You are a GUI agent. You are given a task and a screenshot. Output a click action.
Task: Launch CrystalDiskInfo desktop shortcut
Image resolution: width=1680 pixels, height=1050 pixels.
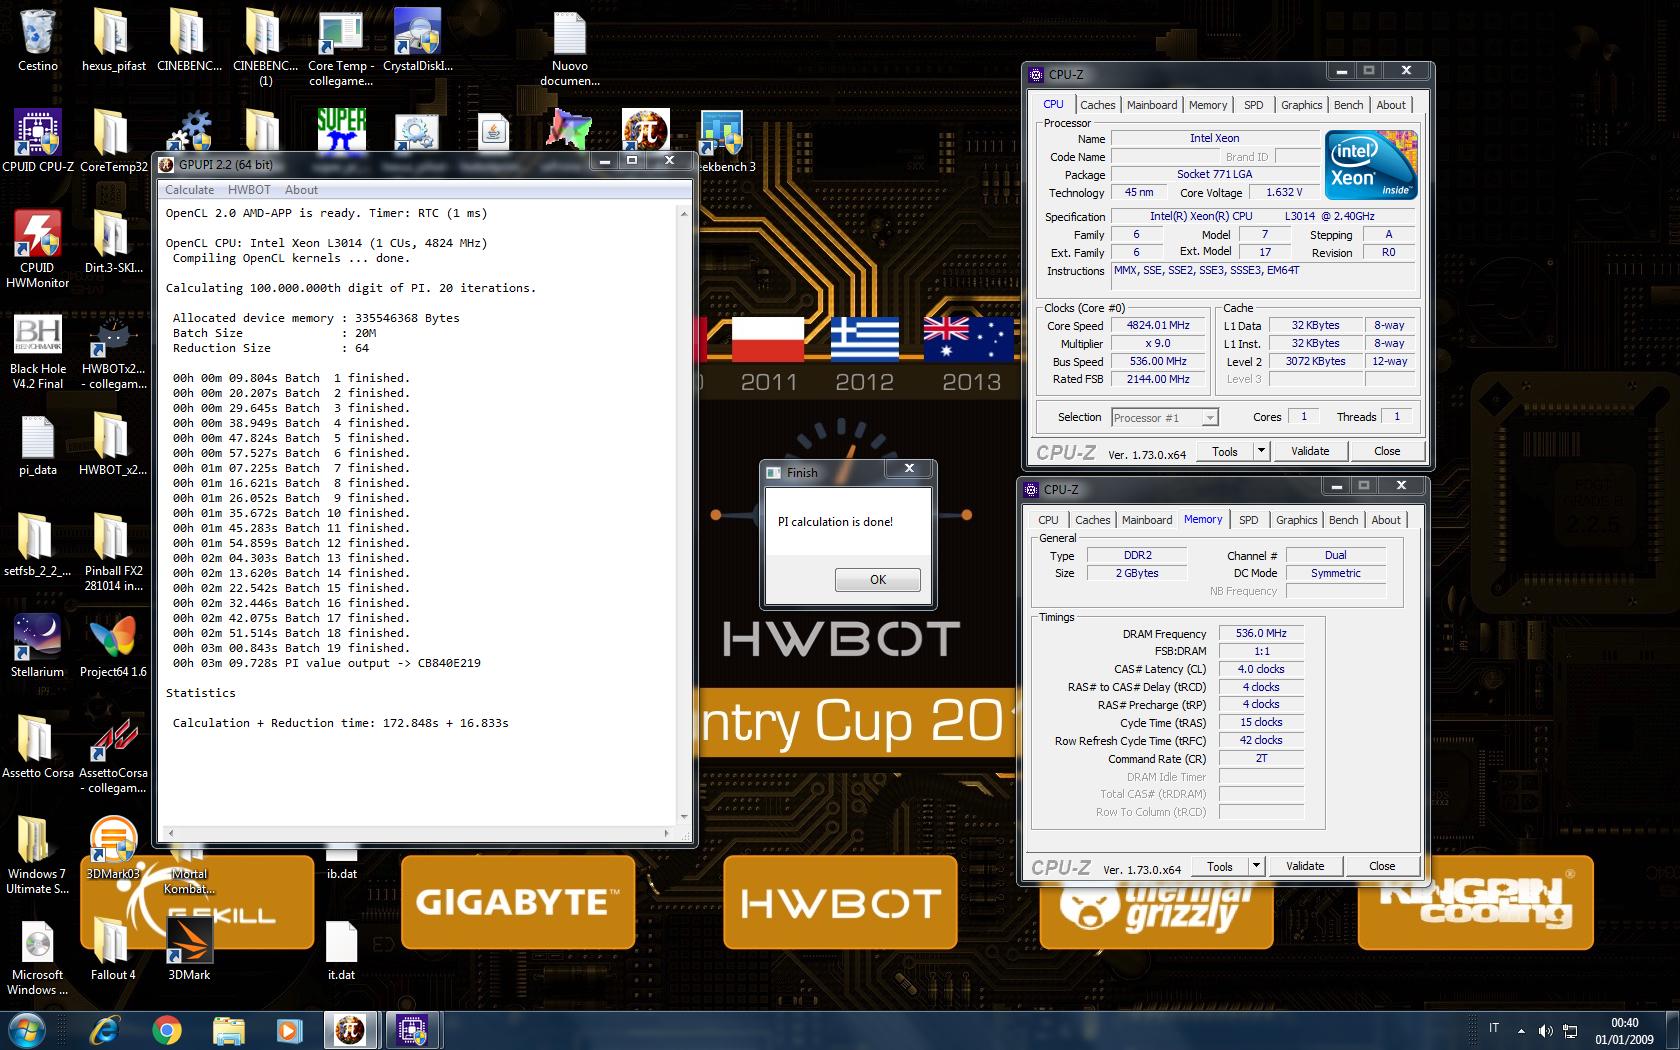click(x=417, y=40)
